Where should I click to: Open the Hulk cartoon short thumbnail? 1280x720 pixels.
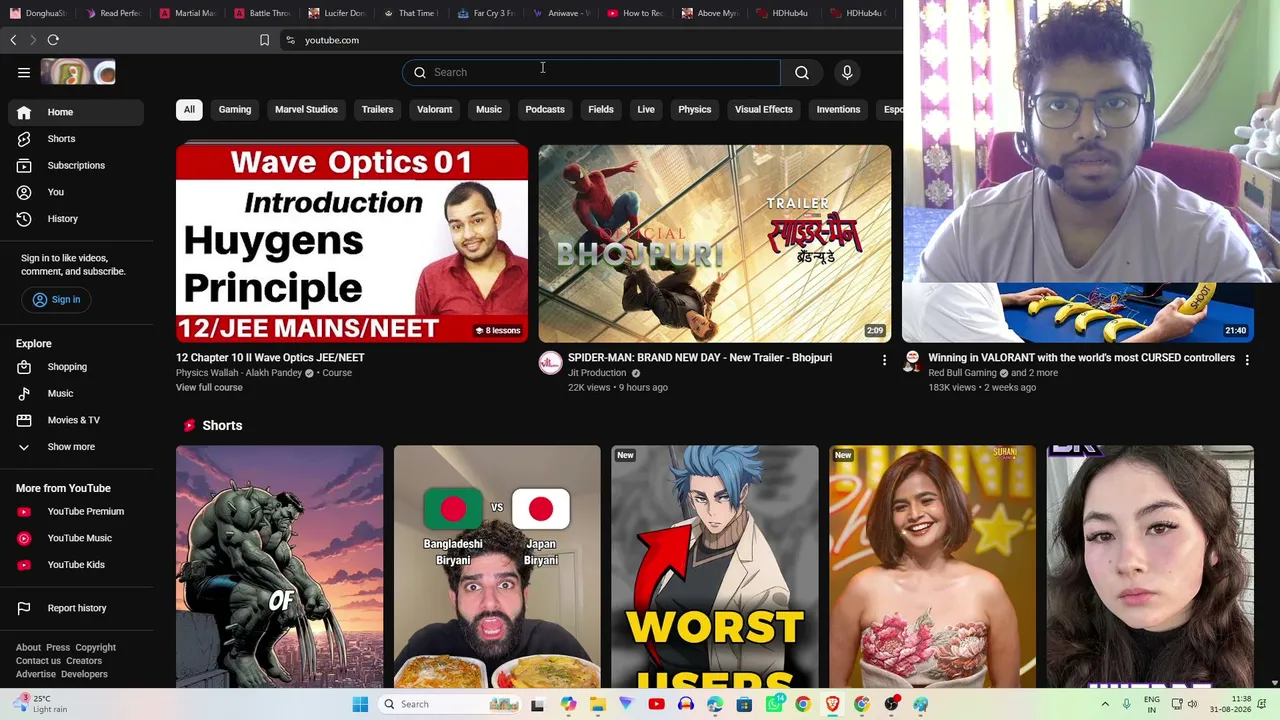point(279,566)
